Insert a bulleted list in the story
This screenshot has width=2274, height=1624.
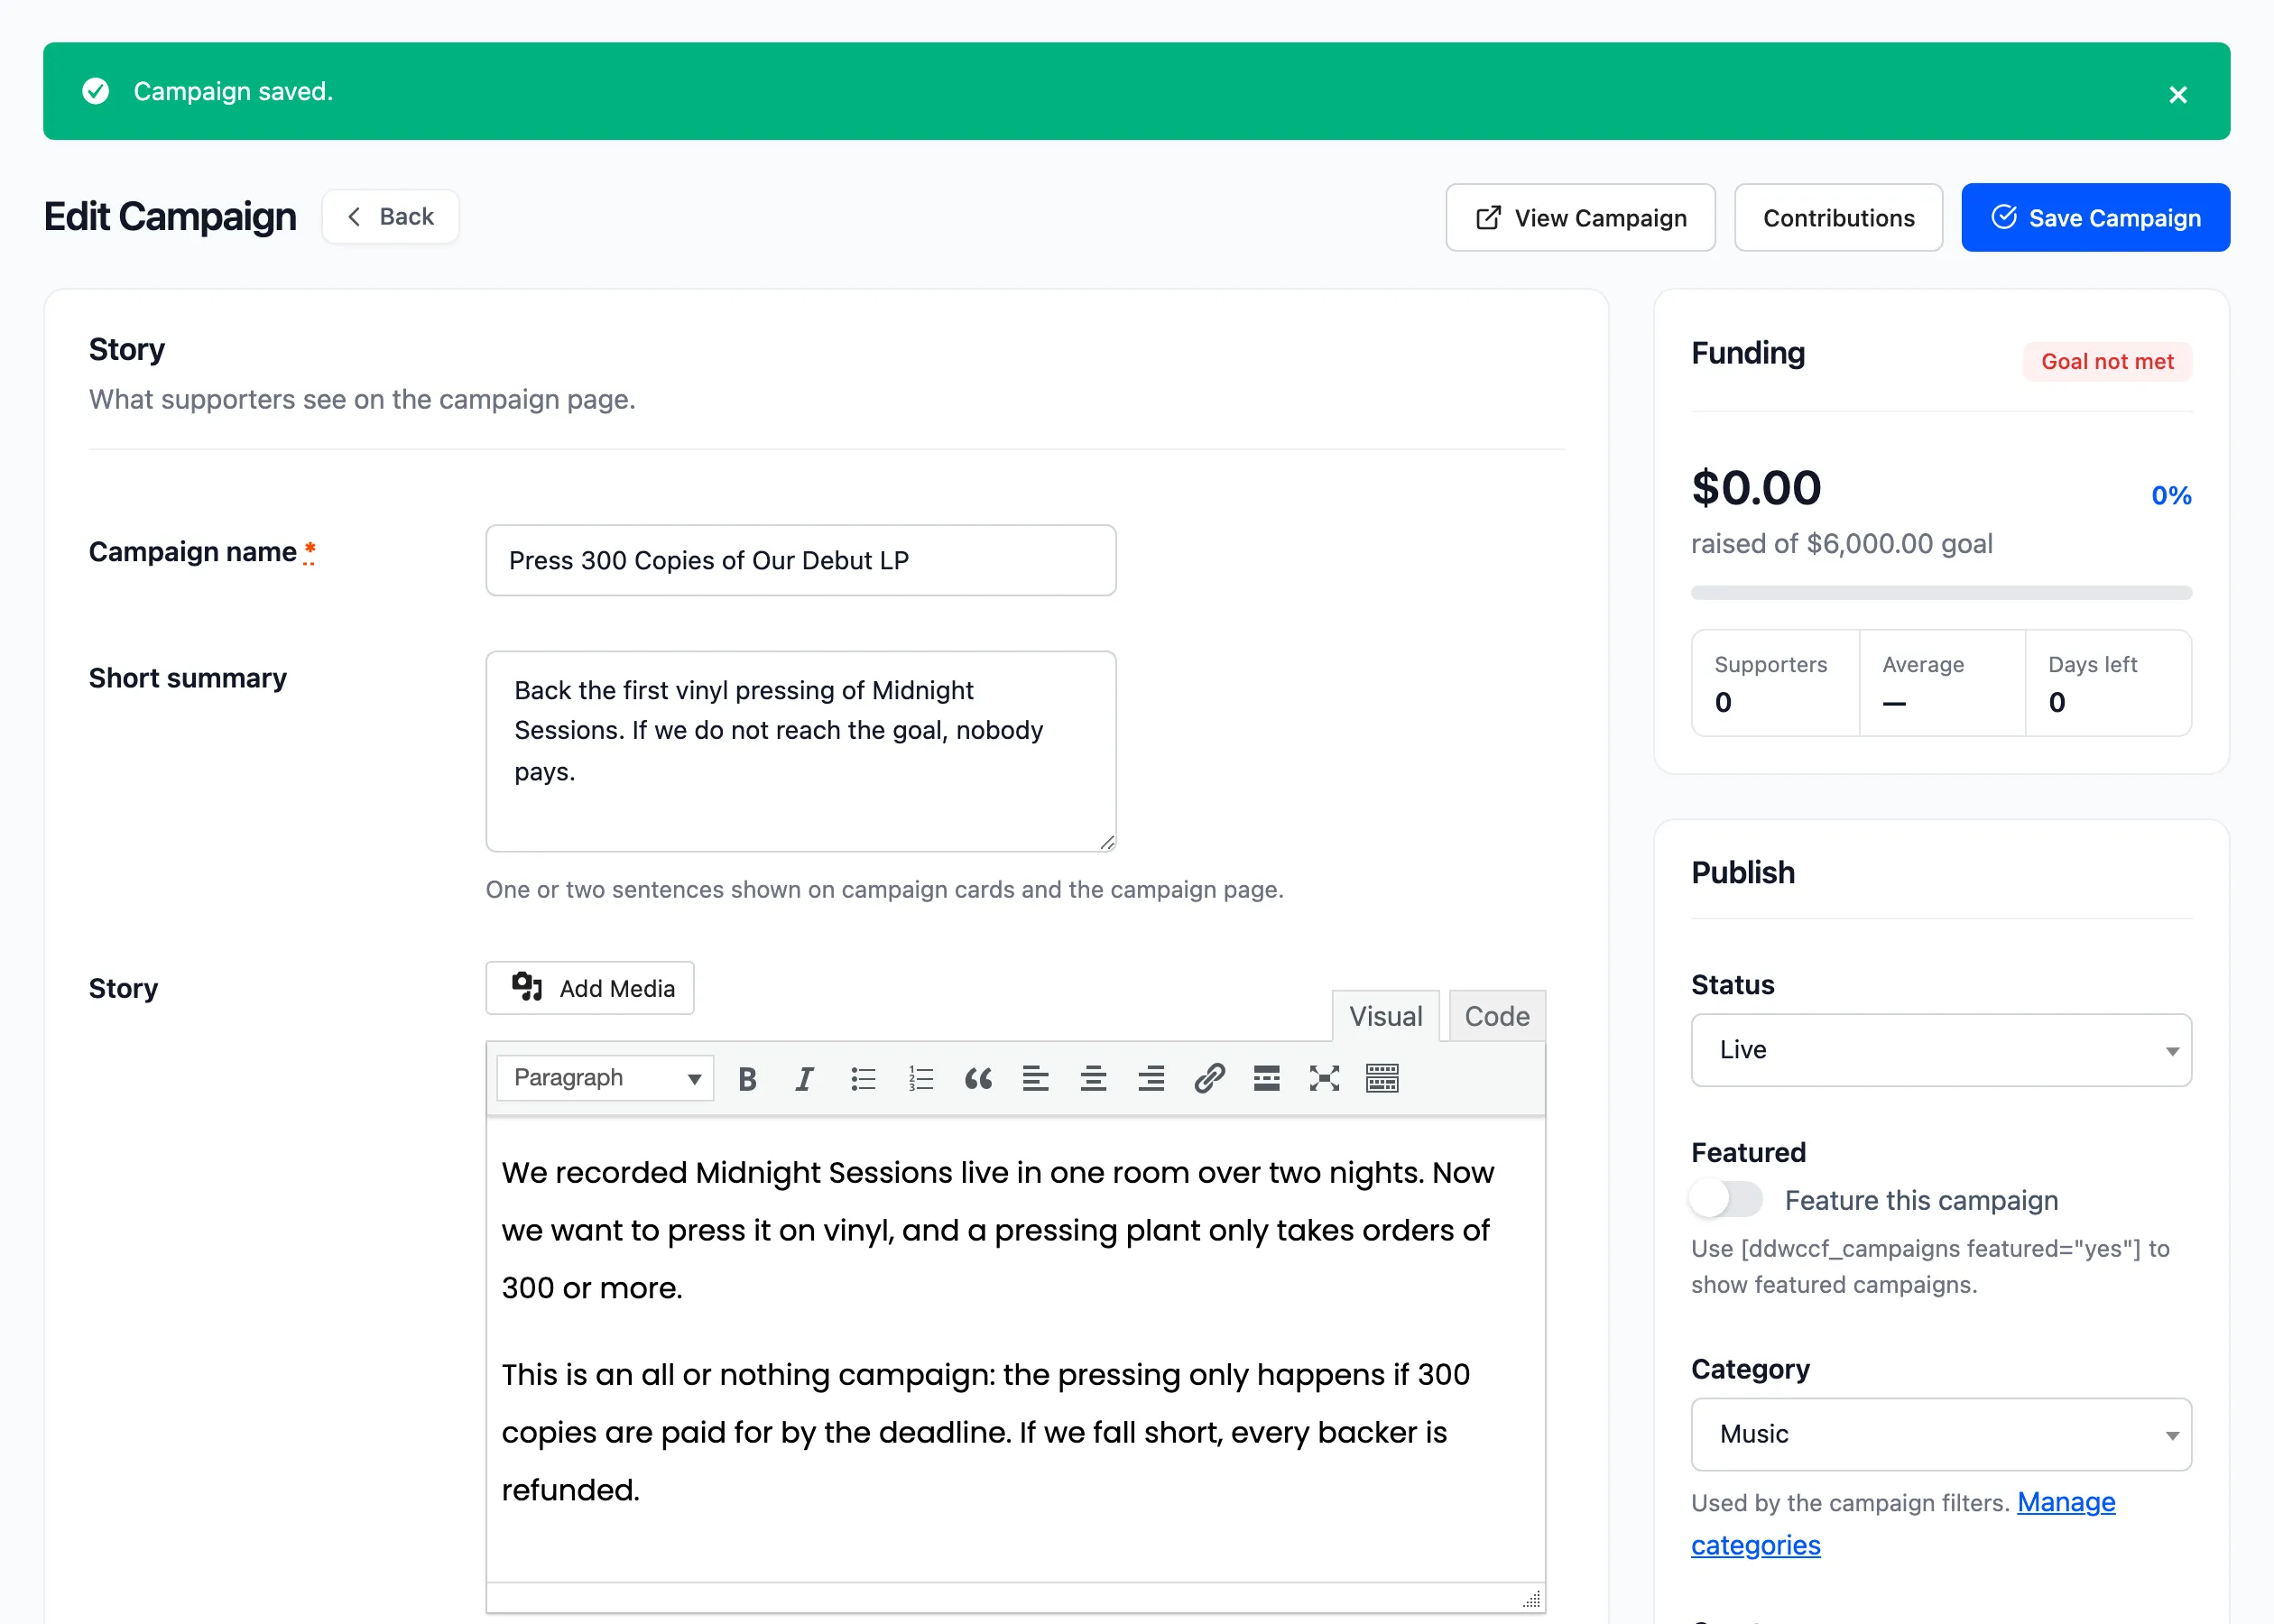(863, 1078)
